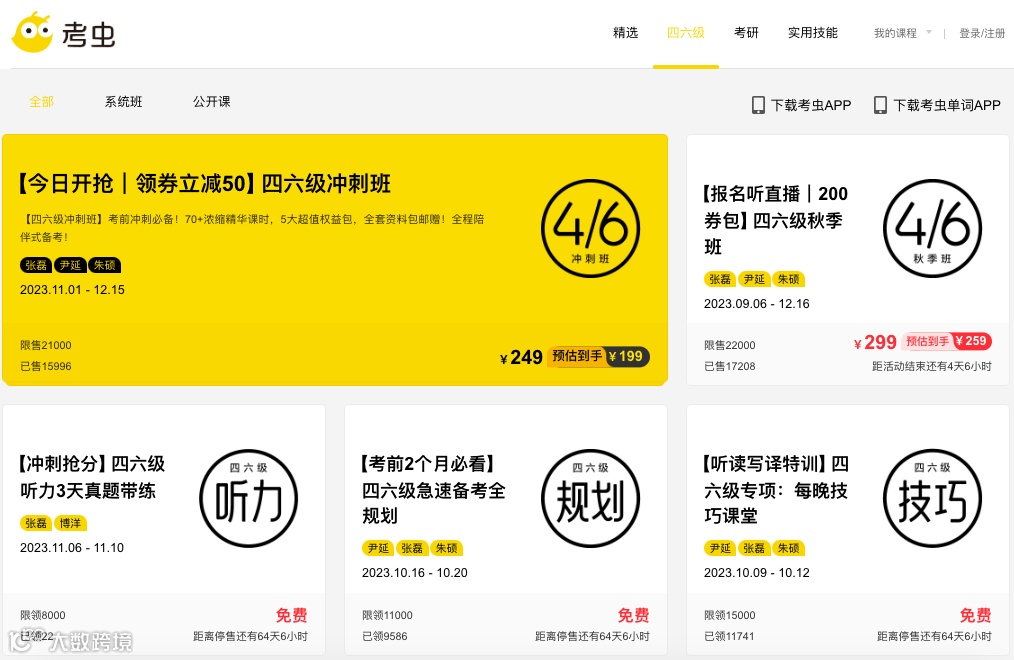
Task: Go to the 考研 navigation tab
Action: 746,33
